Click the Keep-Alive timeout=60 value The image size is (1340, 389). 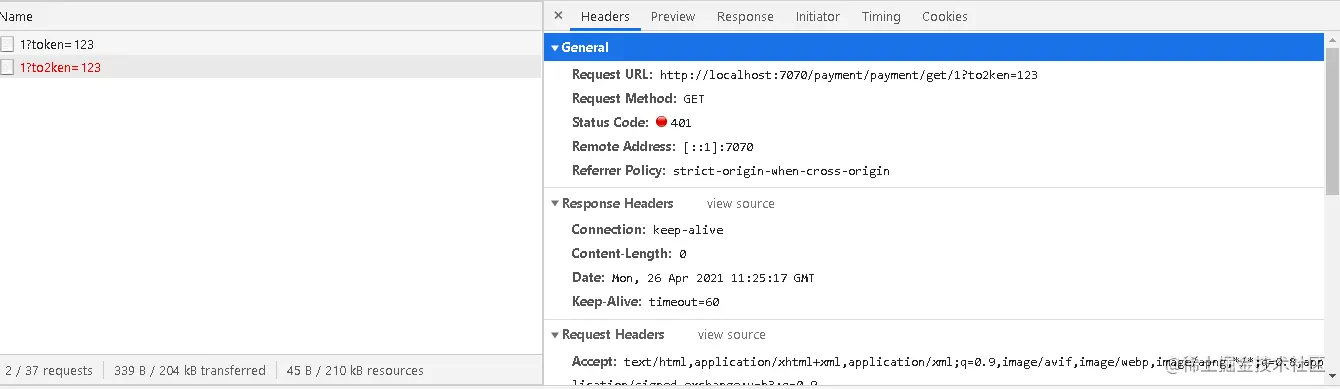(x=684, y=302)
